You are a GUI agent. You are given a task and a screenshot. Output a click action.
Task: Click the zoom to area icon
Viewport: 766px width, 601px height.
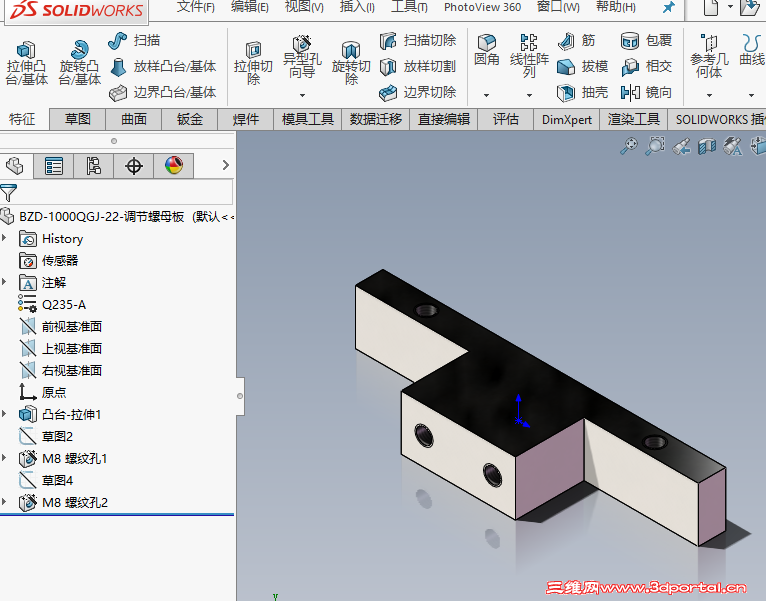pos(655,146)
